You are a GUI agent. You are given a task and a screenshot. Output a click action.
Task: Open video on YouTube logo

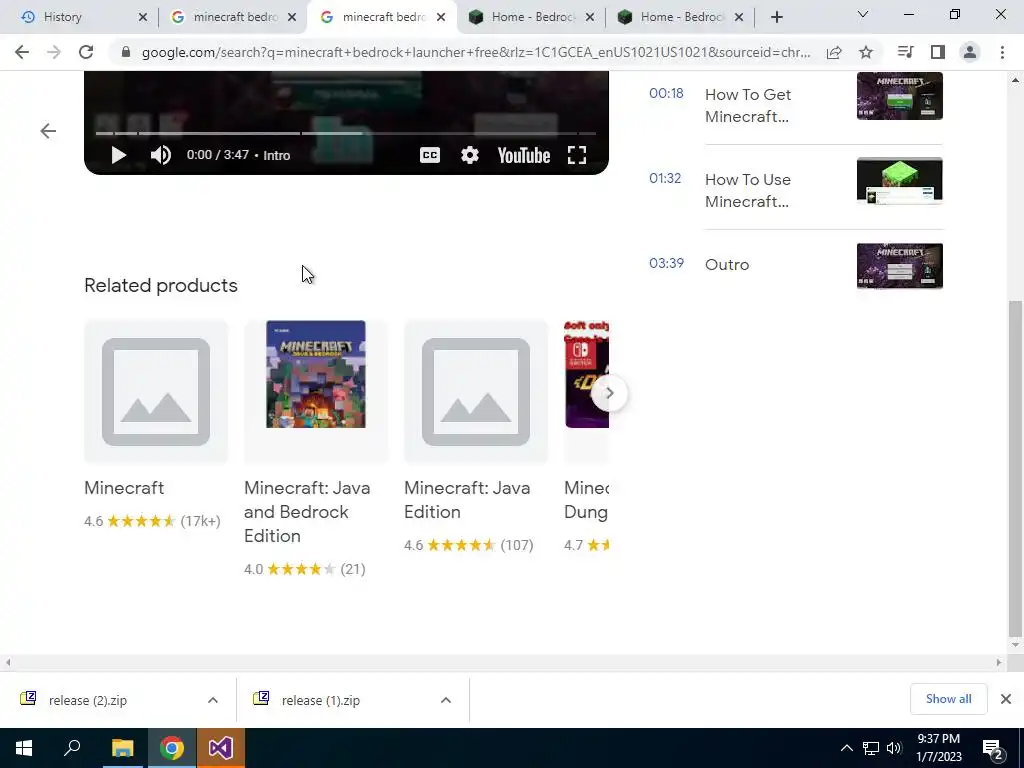524,155
